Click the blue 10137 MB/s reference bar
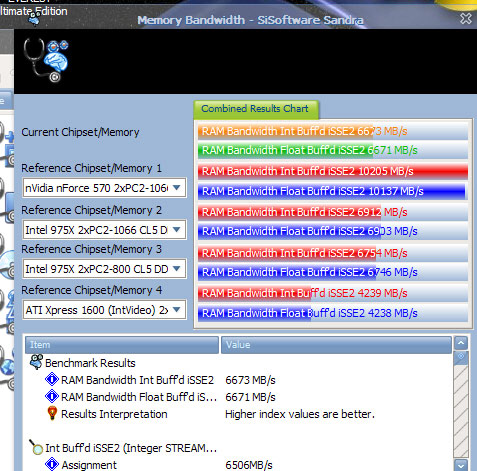The width and height of the screenshot is (477, 471). coord(333,191)
